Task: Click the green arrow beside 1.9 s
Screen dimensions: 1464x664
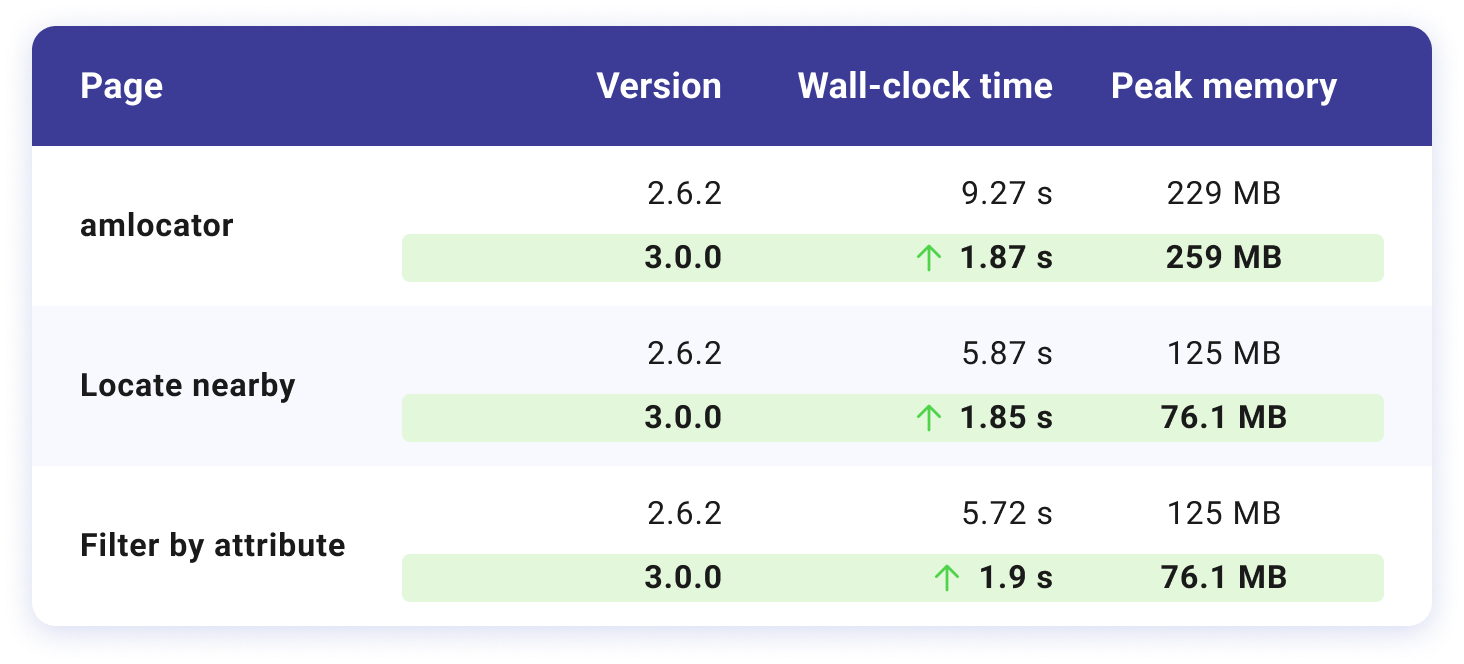Action: 945,578
